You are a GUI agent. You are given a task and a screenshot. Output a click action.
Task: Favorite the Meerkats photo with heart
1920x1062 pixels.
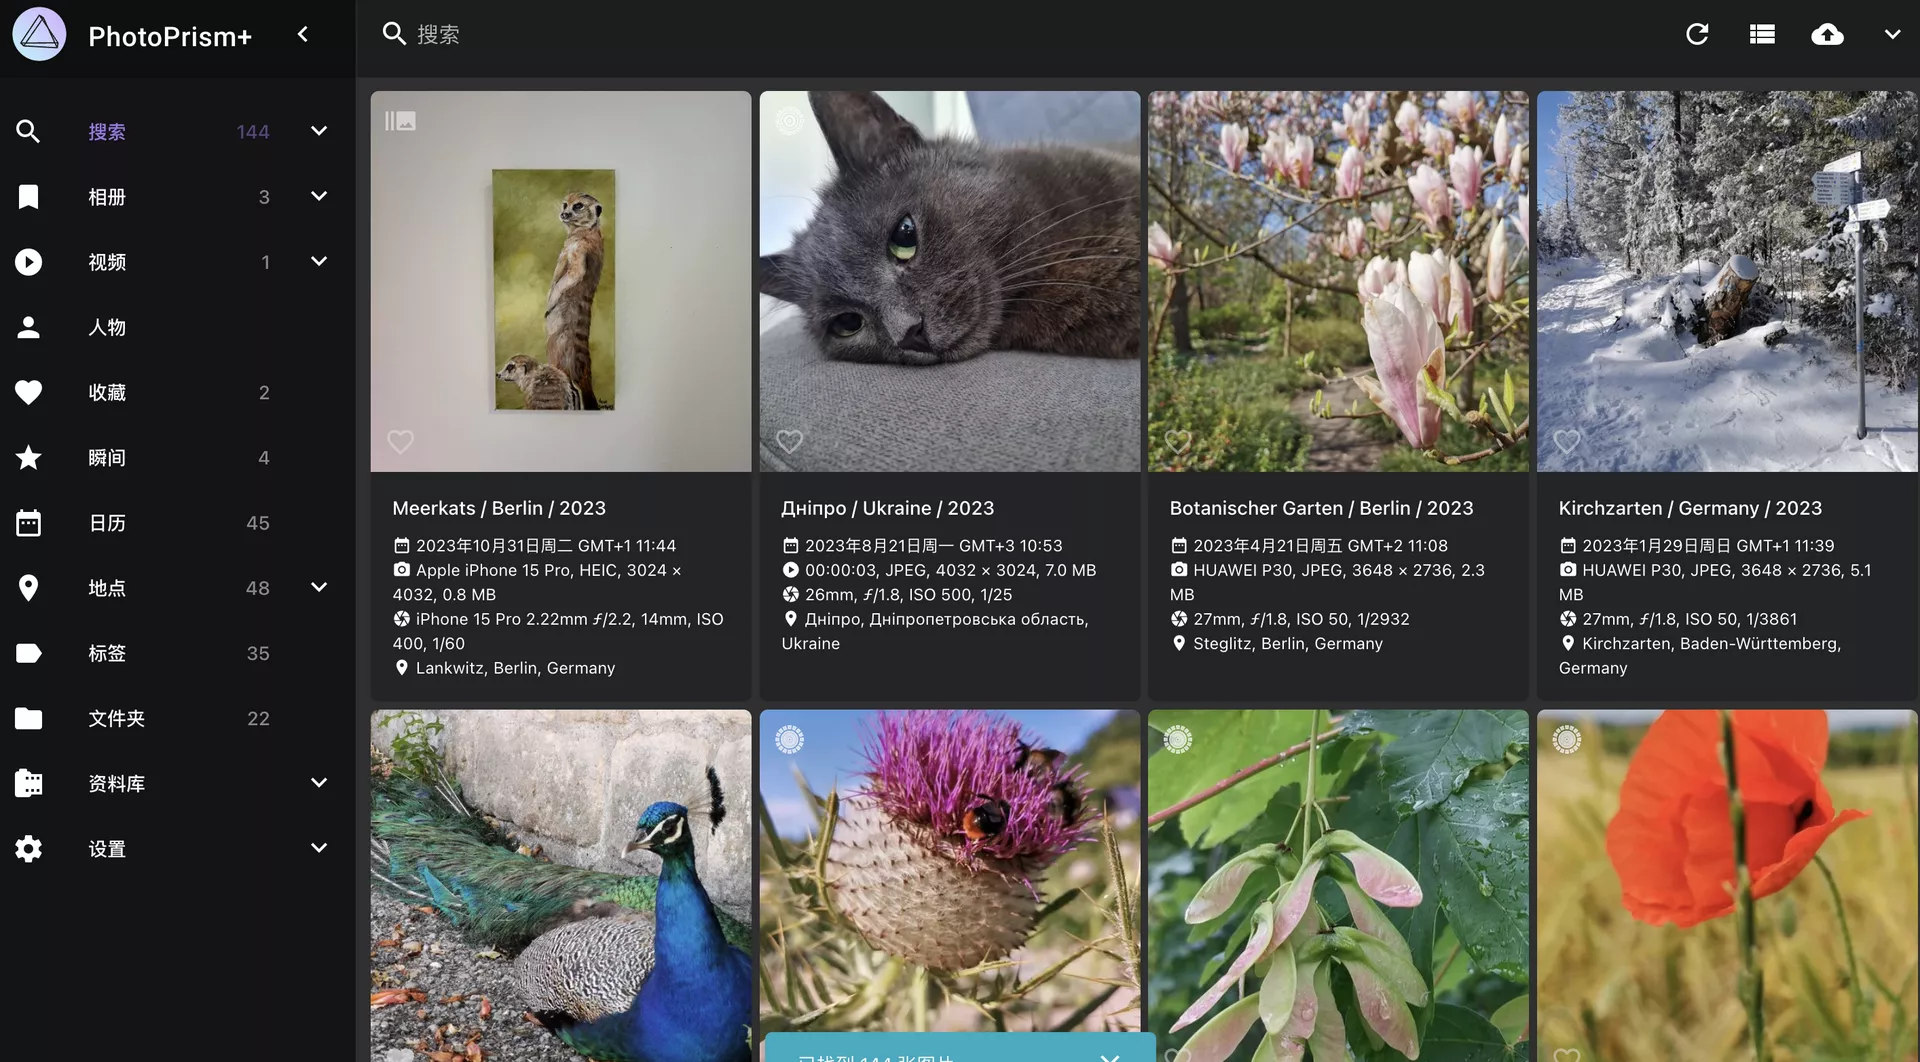point(400,441)
